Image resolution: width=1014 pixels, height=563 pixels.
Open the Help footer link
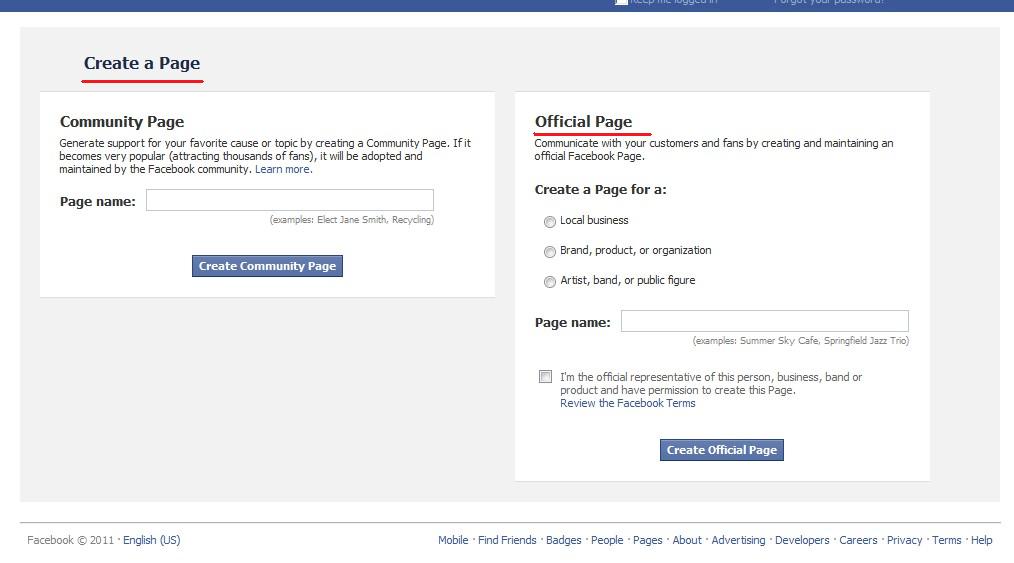point(981,540)
